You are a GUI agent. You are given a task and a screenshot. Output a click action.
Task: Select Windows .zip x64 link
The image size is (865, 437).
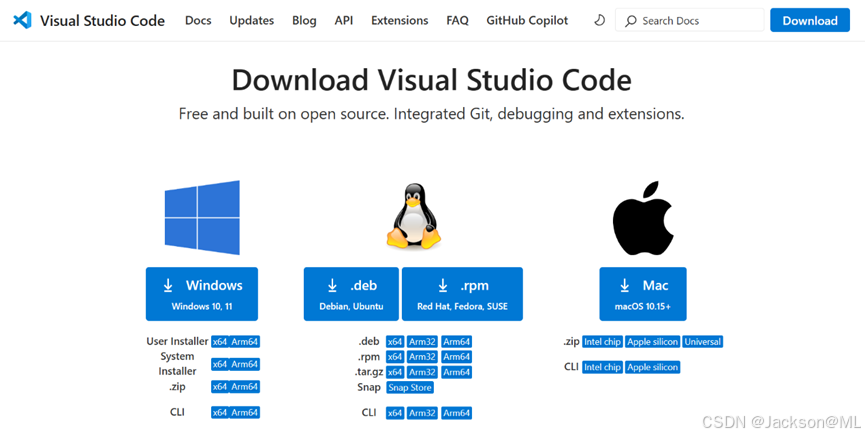click(x=220, y=387)
